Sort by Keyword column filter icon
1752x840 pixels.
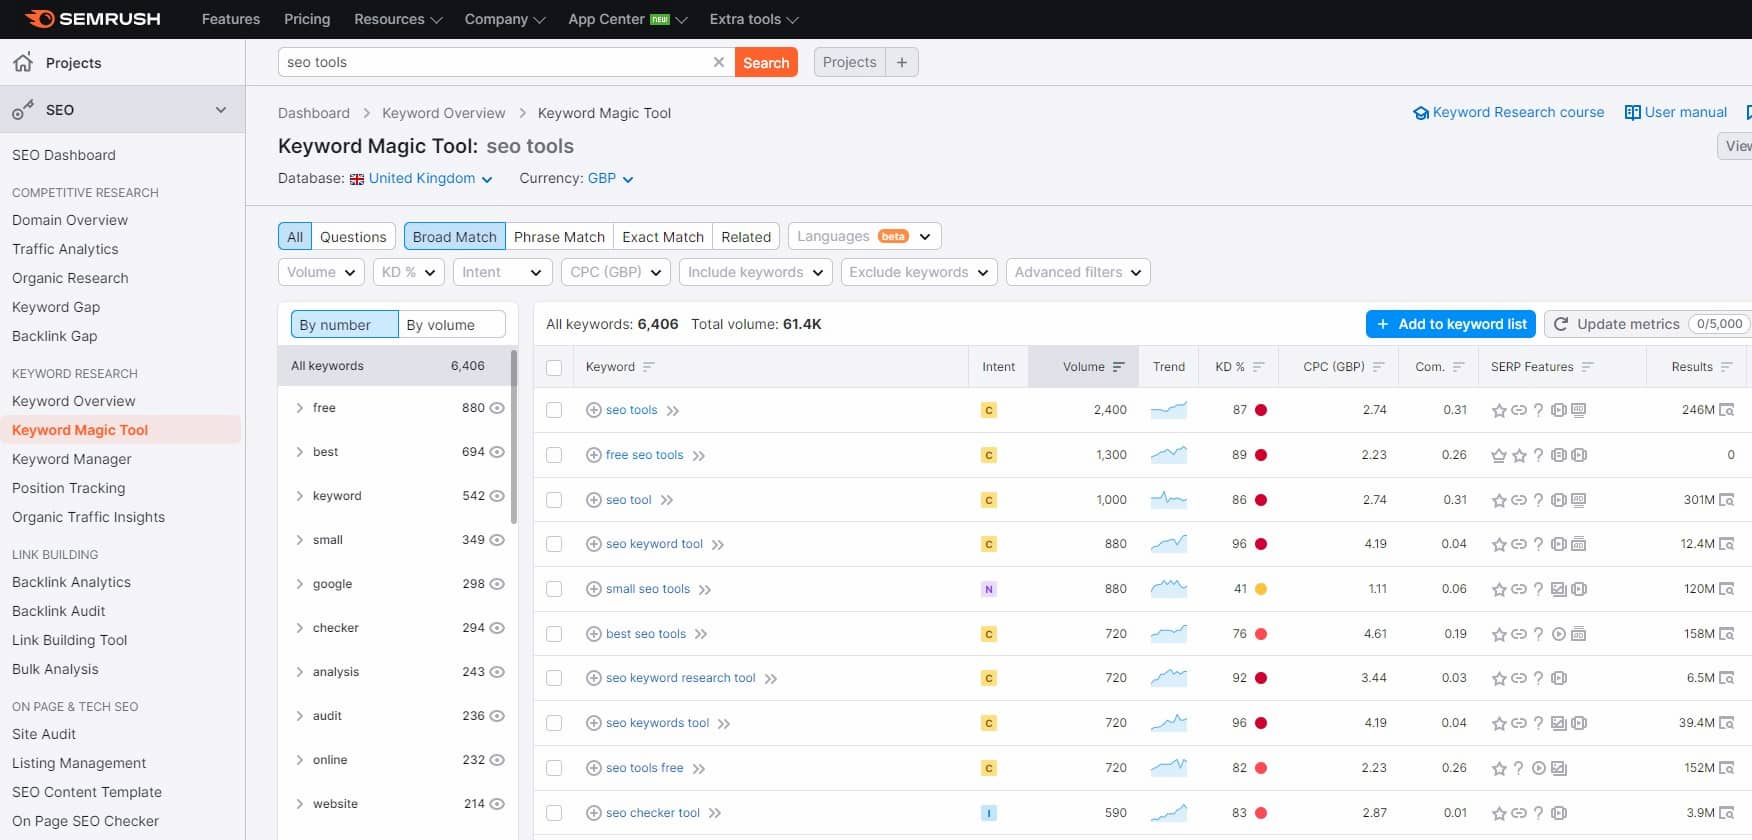648,367
